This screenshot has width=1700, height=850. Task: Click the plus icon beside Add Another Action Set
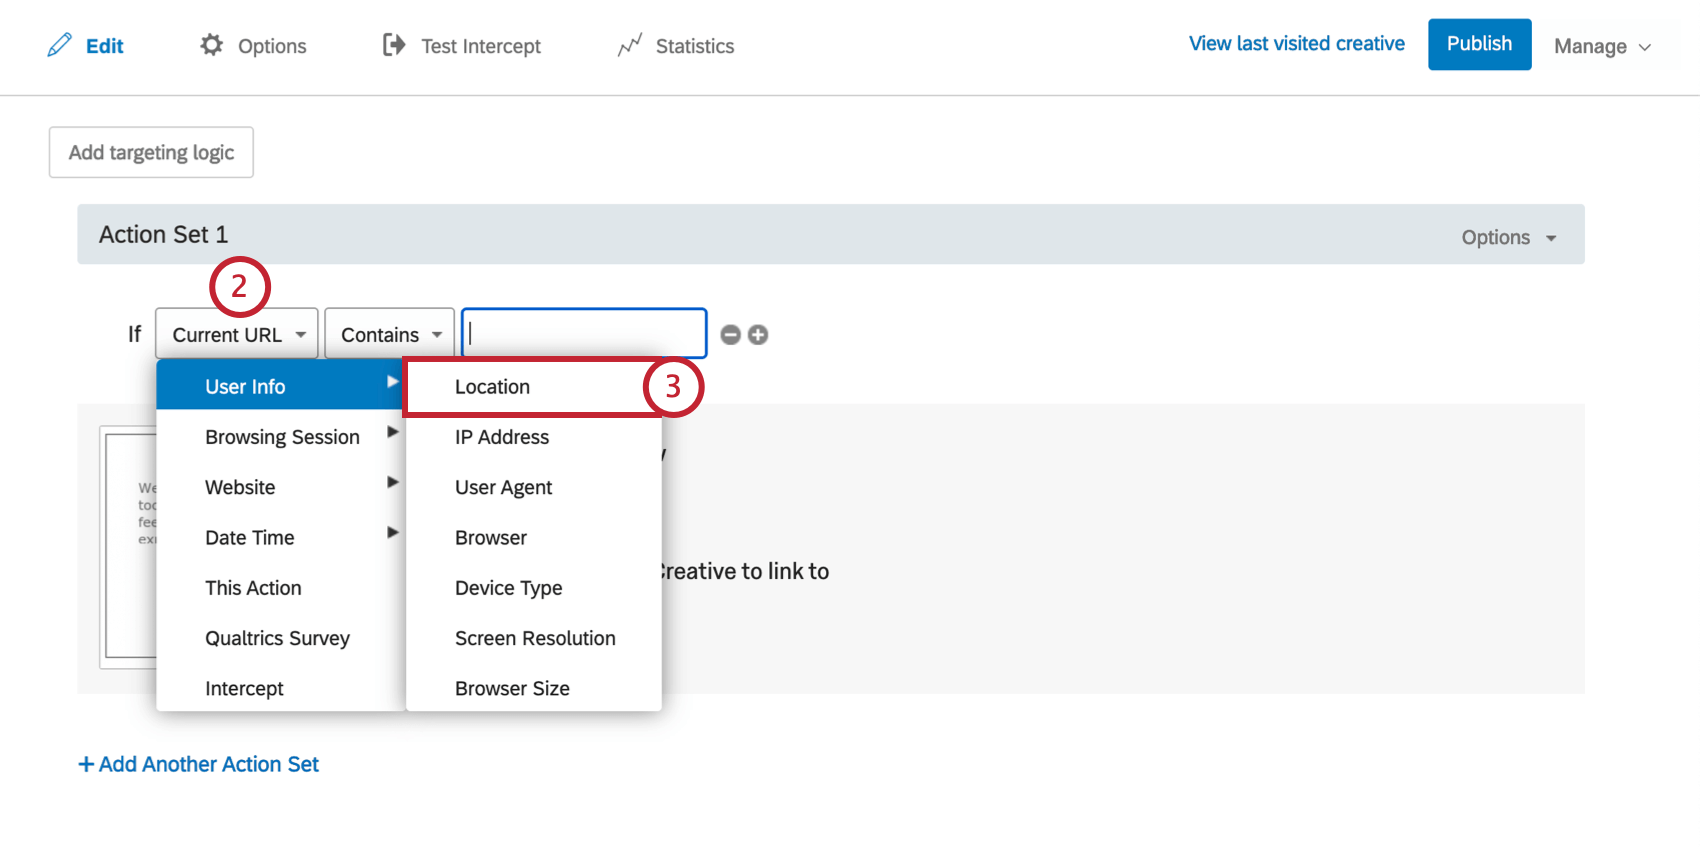[x=86, y=764]
